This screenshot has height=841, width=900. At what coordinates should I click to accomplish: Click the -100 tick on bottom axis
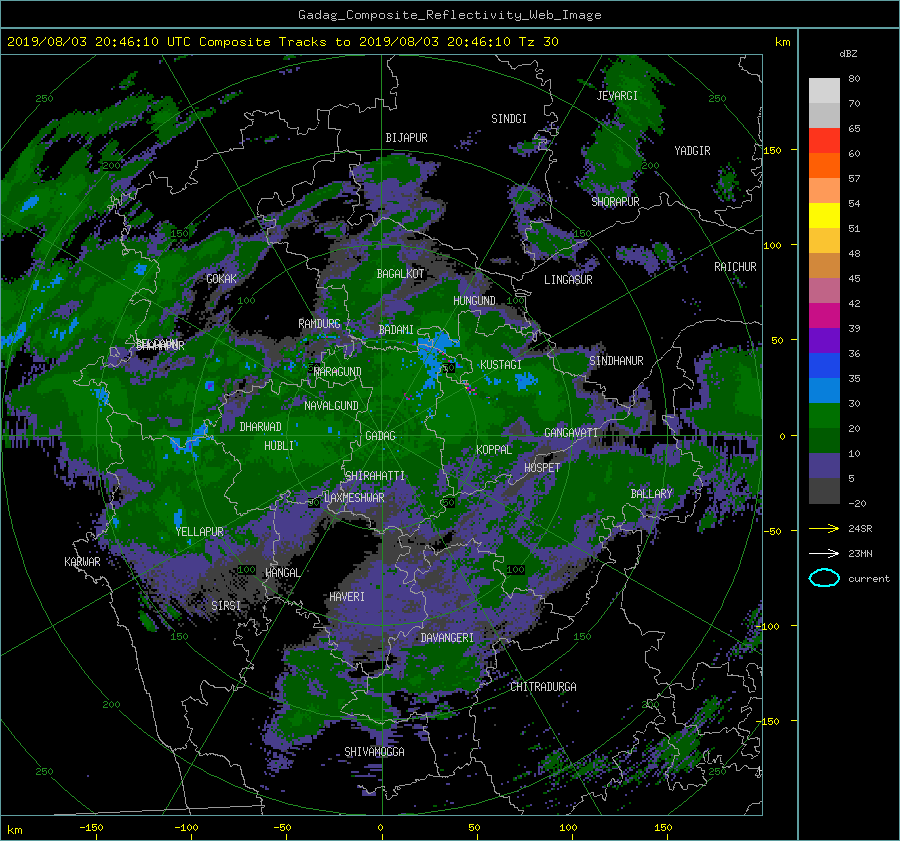[186, 827]
